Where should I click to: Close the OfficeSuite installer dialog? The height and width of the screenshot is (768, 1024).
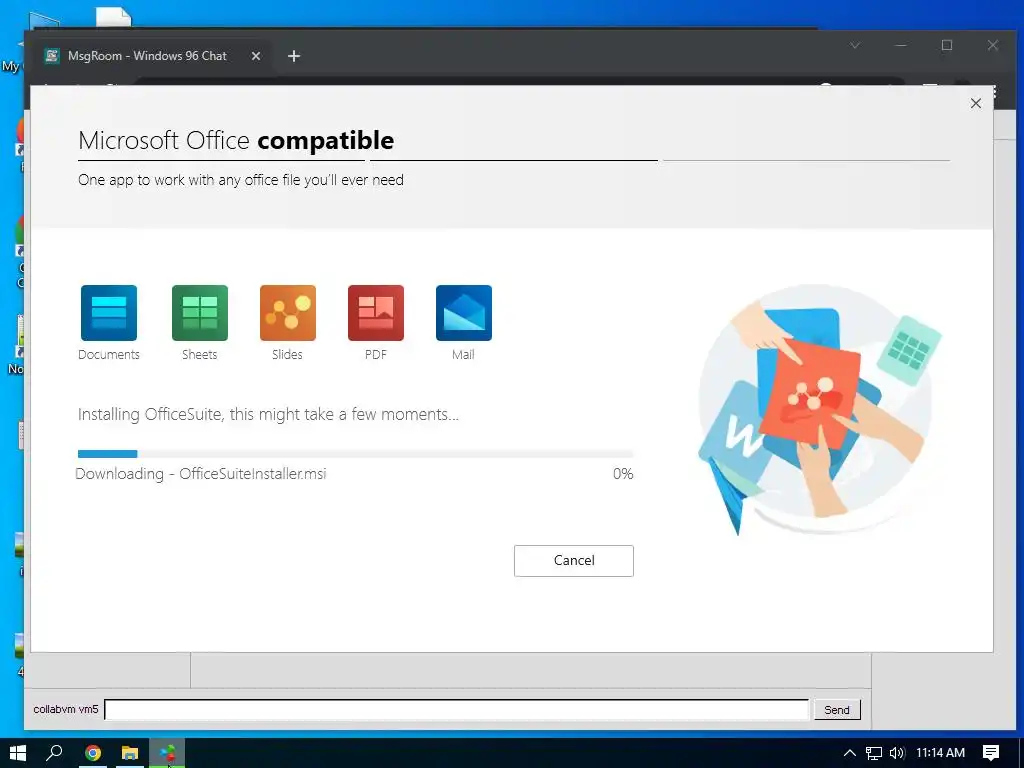(976, 103)
